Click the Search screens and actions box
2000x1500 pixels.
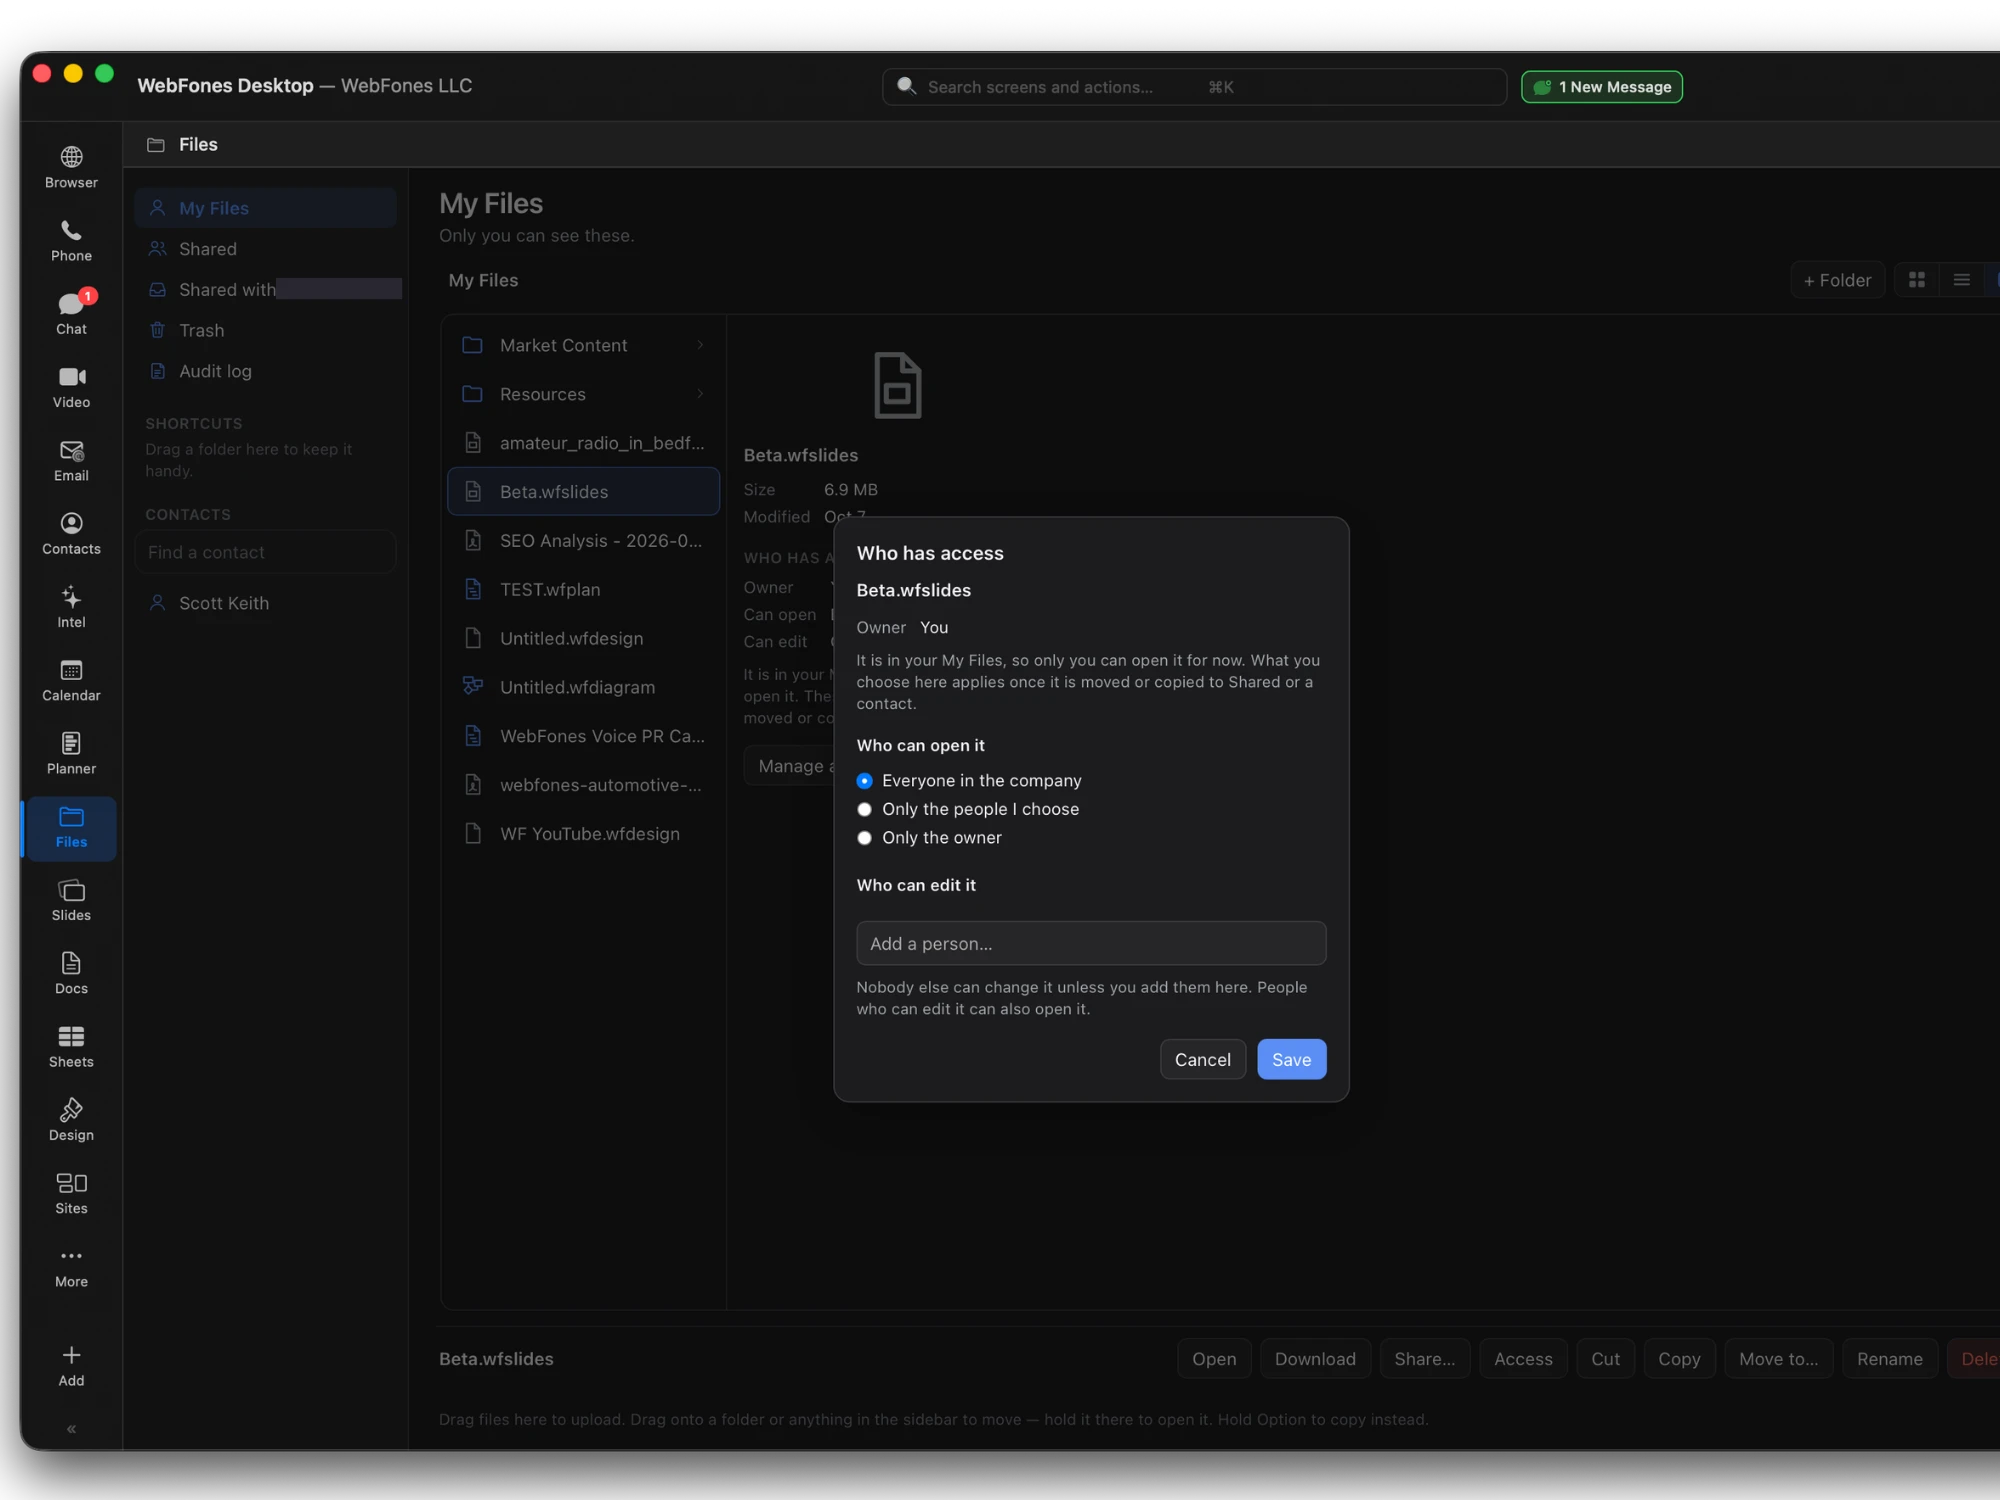tap(1194, 87)
